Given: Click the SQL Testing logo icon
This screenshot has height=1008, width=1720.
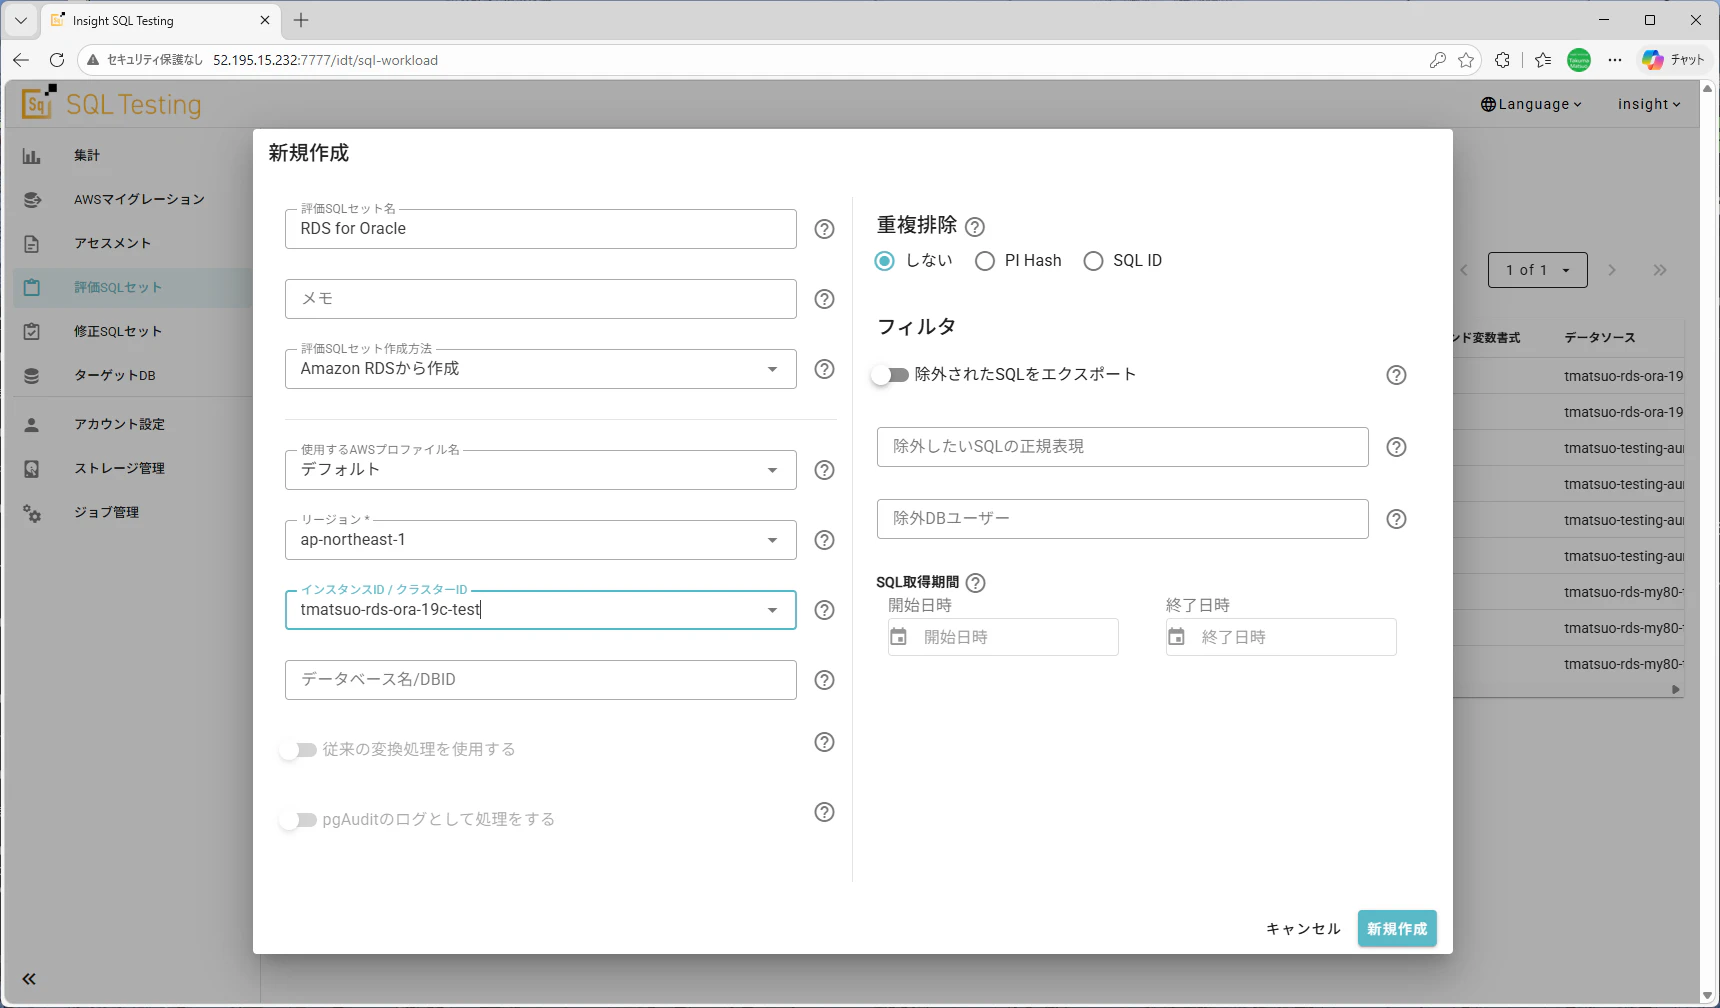Looking at the screenshot, I should pos(38,102).
